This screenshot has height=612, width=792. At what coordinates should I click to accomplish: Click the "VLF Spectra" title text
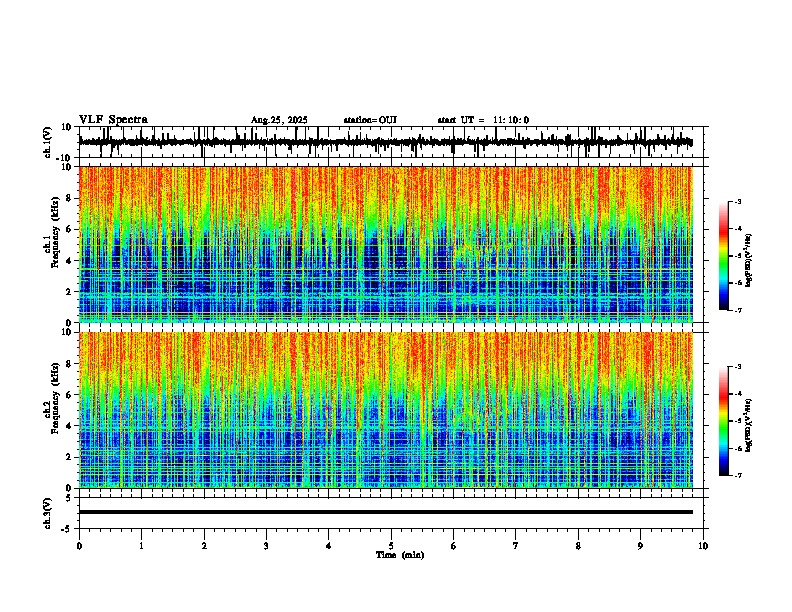113,120
